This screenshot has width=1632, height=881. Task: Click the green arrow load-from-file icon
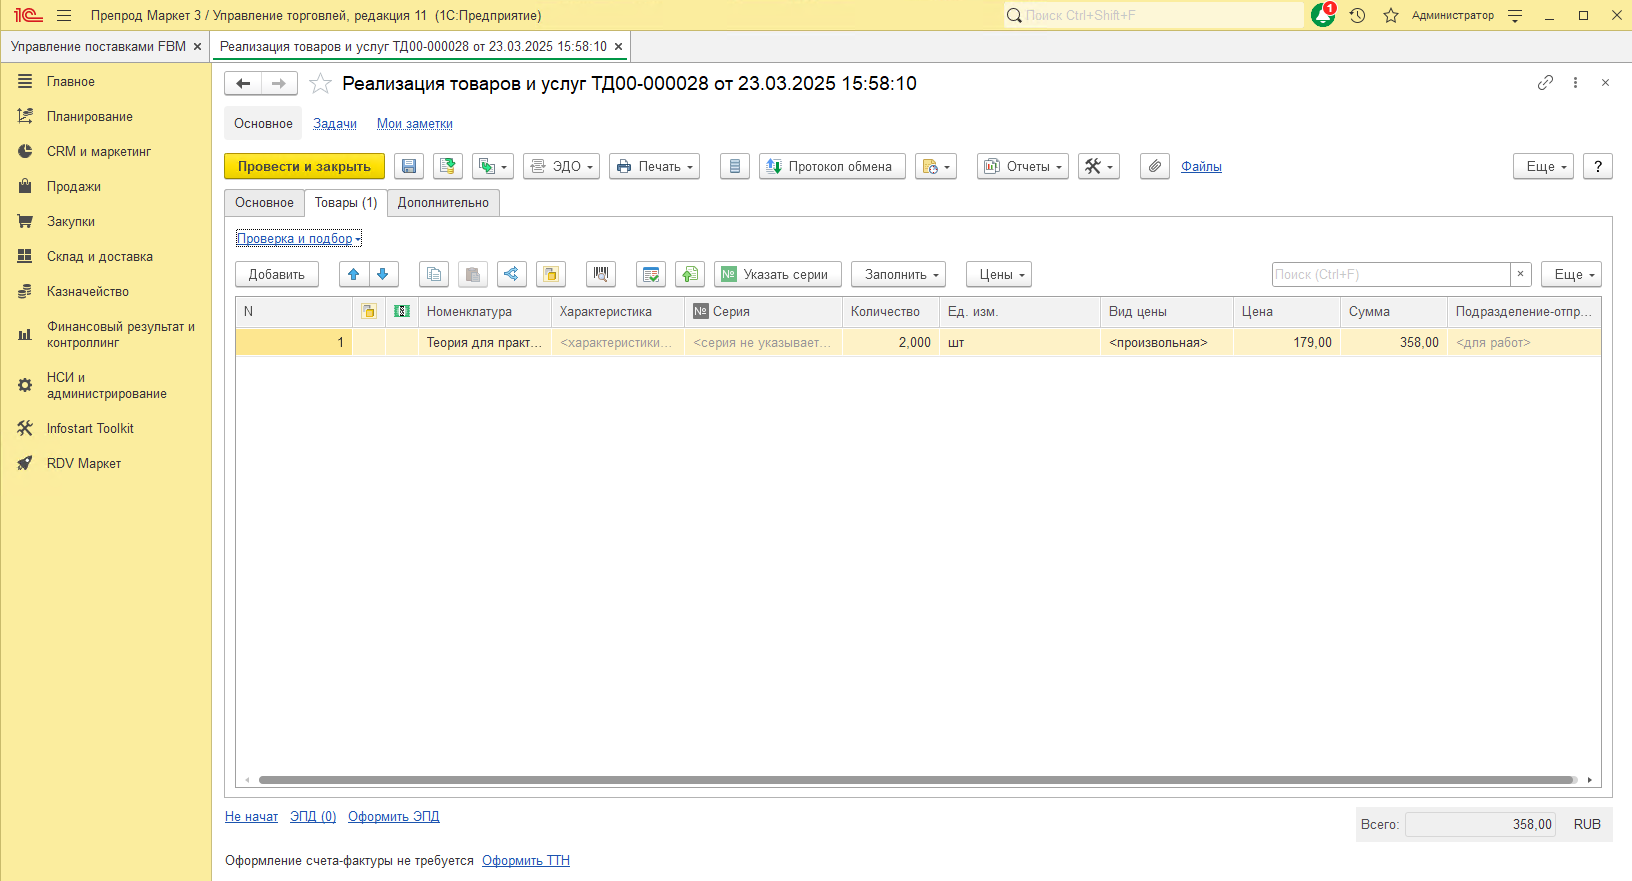click(690, 274)
